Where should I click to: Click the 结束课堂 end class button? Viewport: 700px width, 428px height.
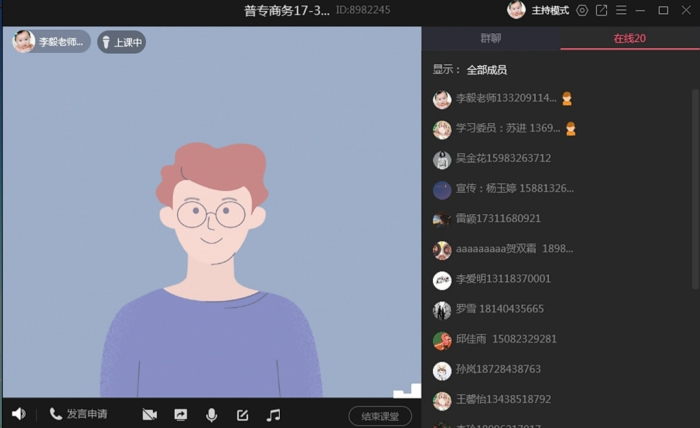coord(380,416)
